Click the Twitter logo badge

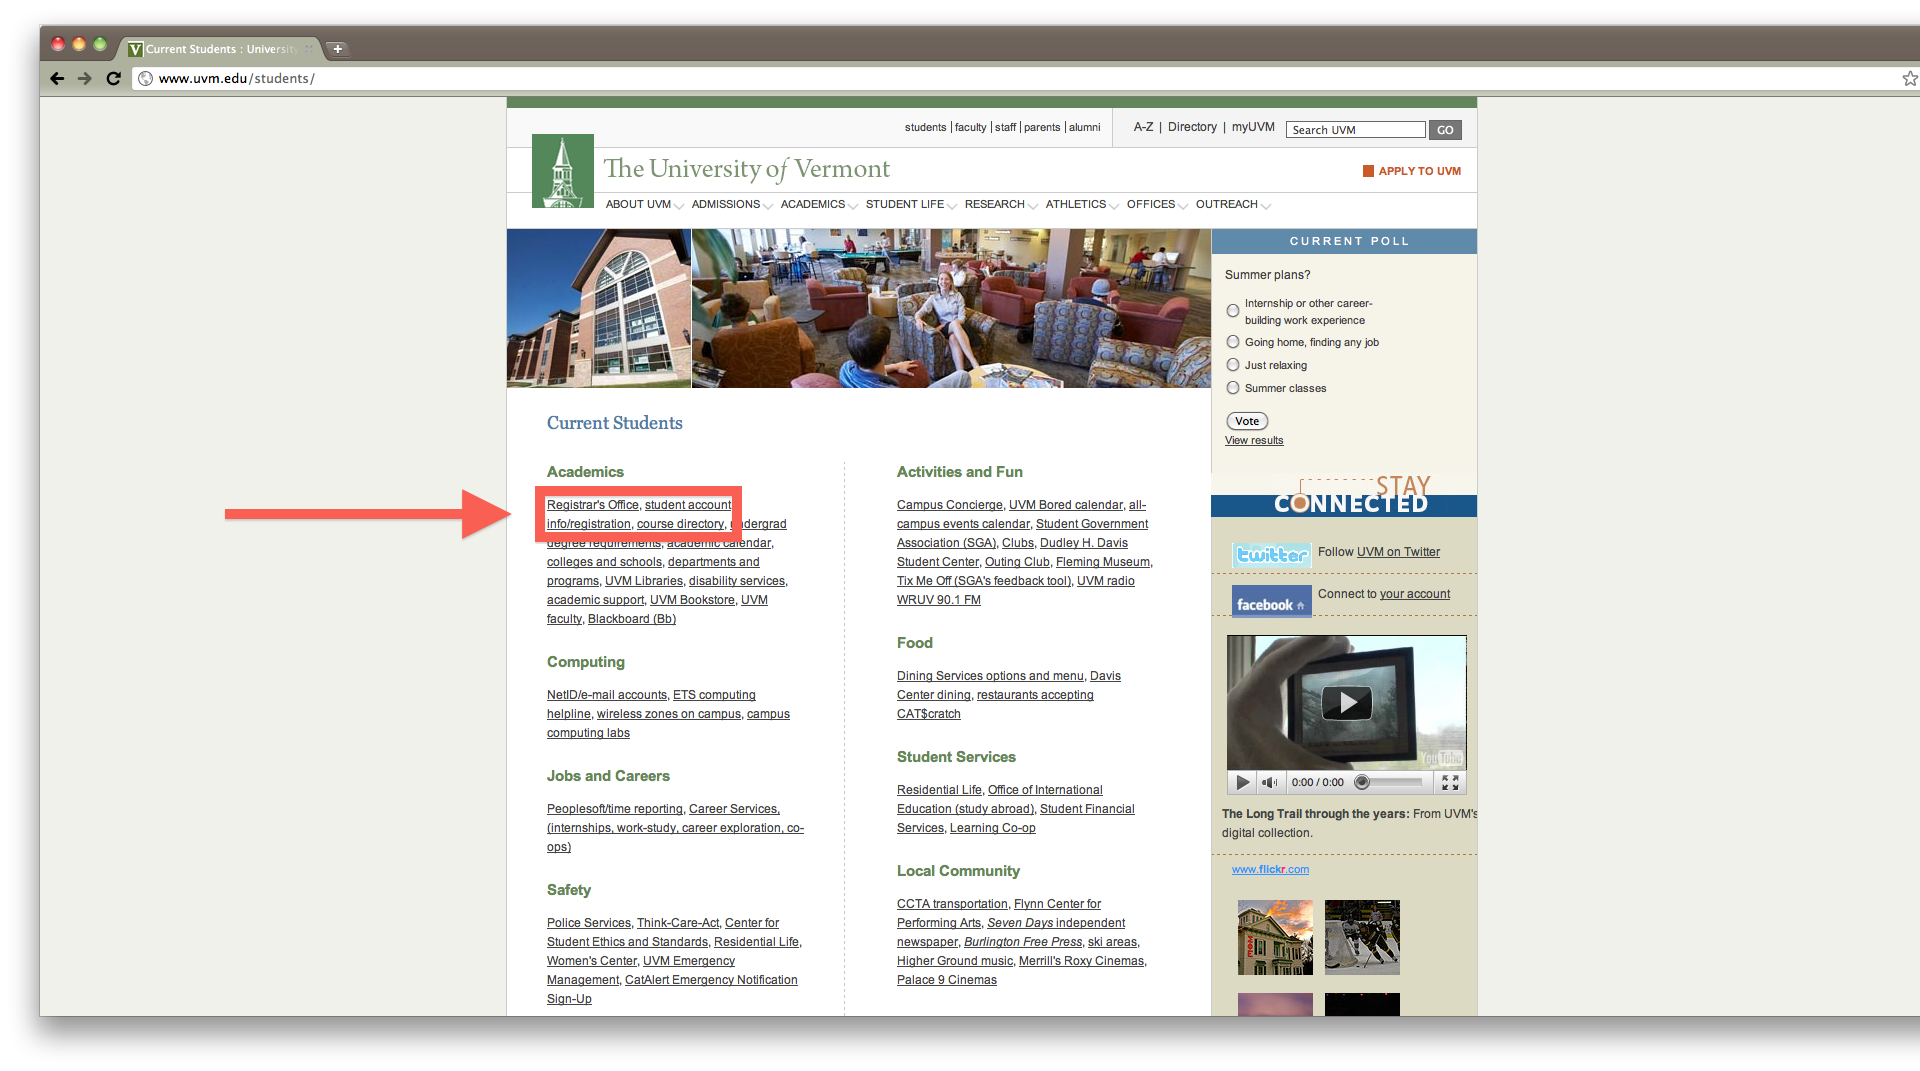pos(1271,554)
